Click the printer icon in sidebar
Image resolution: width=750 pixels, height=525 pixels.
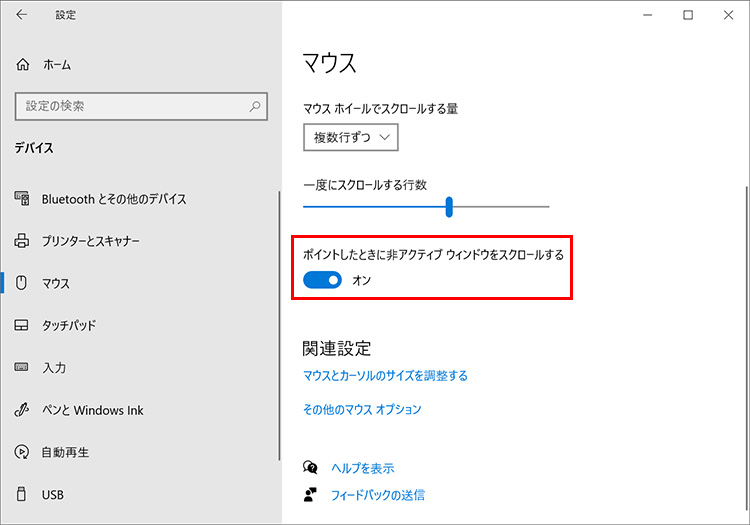23,241
